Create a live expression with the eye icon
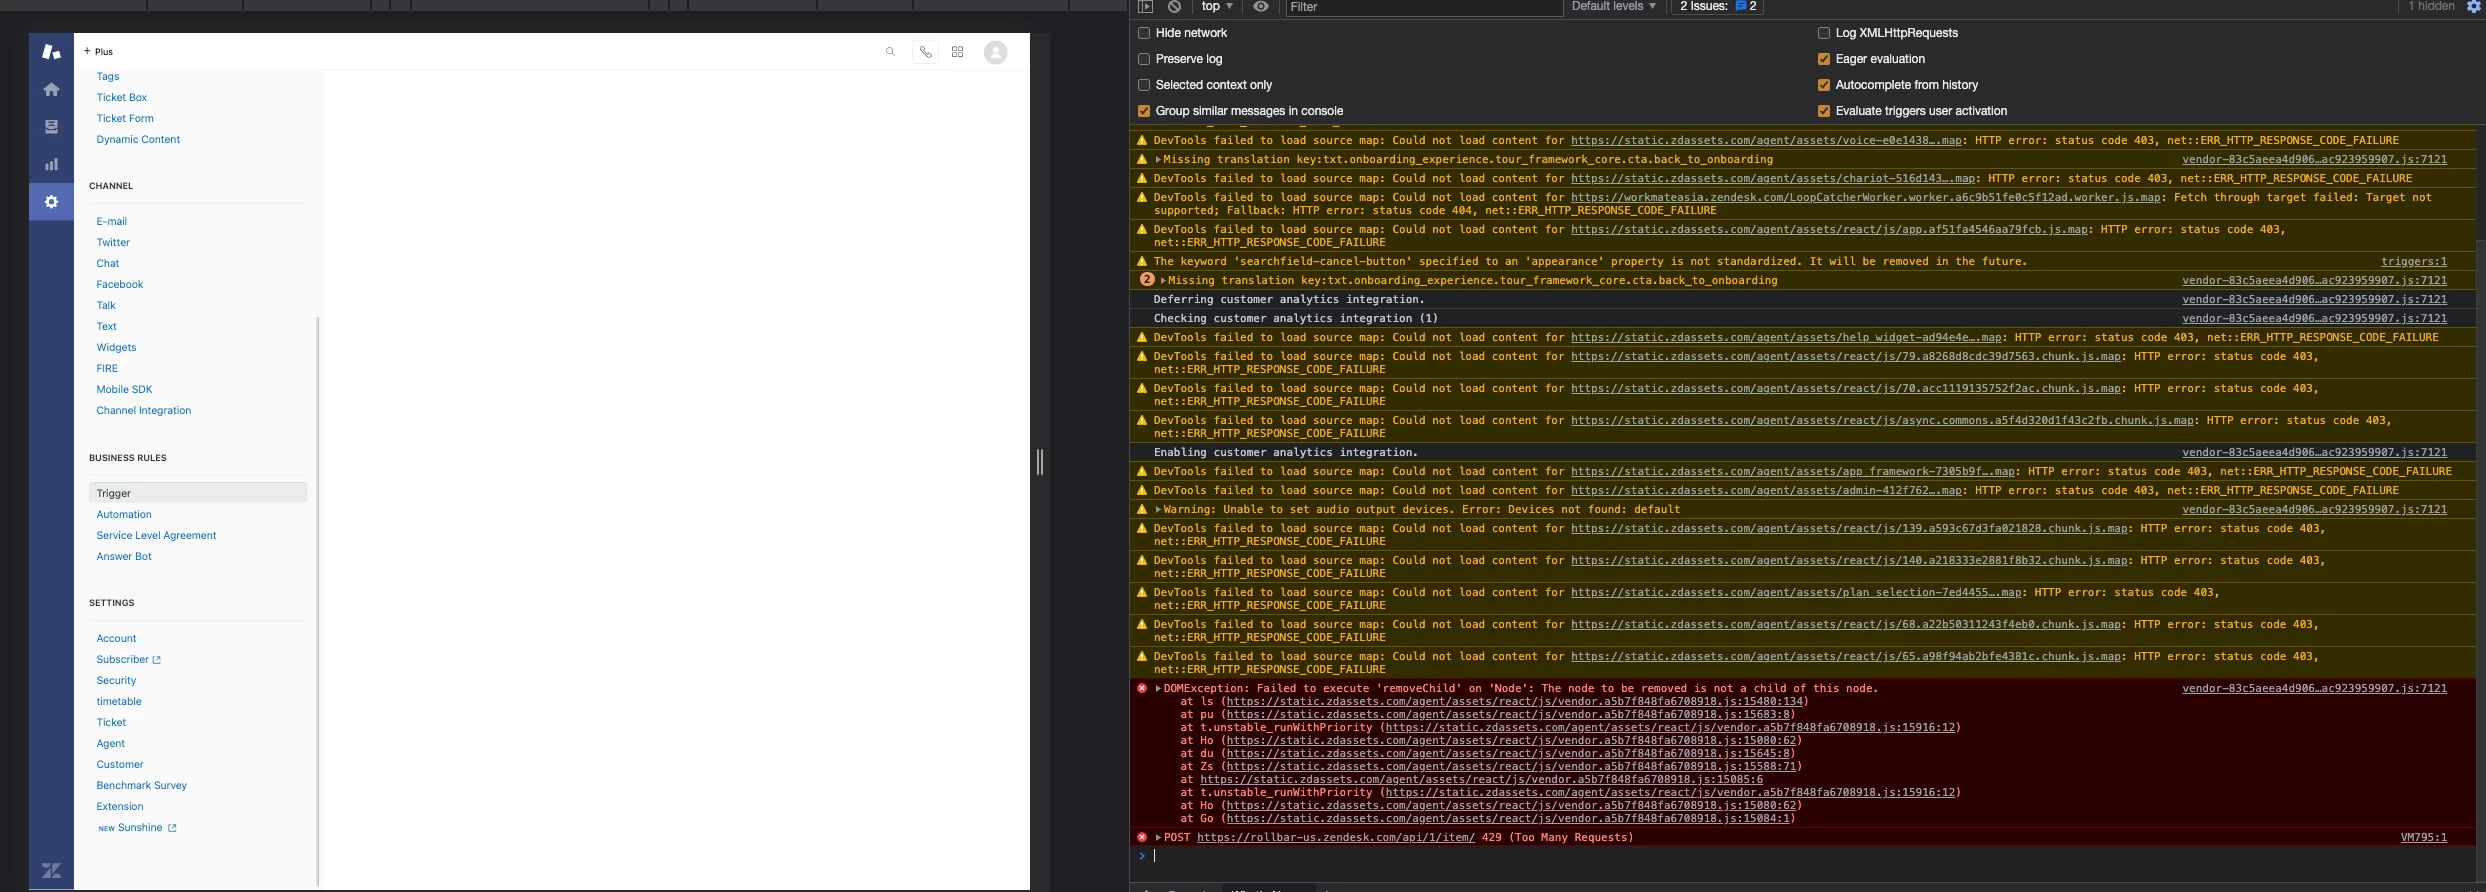Screen dimensions: 2486x892 coord(1261,6)
